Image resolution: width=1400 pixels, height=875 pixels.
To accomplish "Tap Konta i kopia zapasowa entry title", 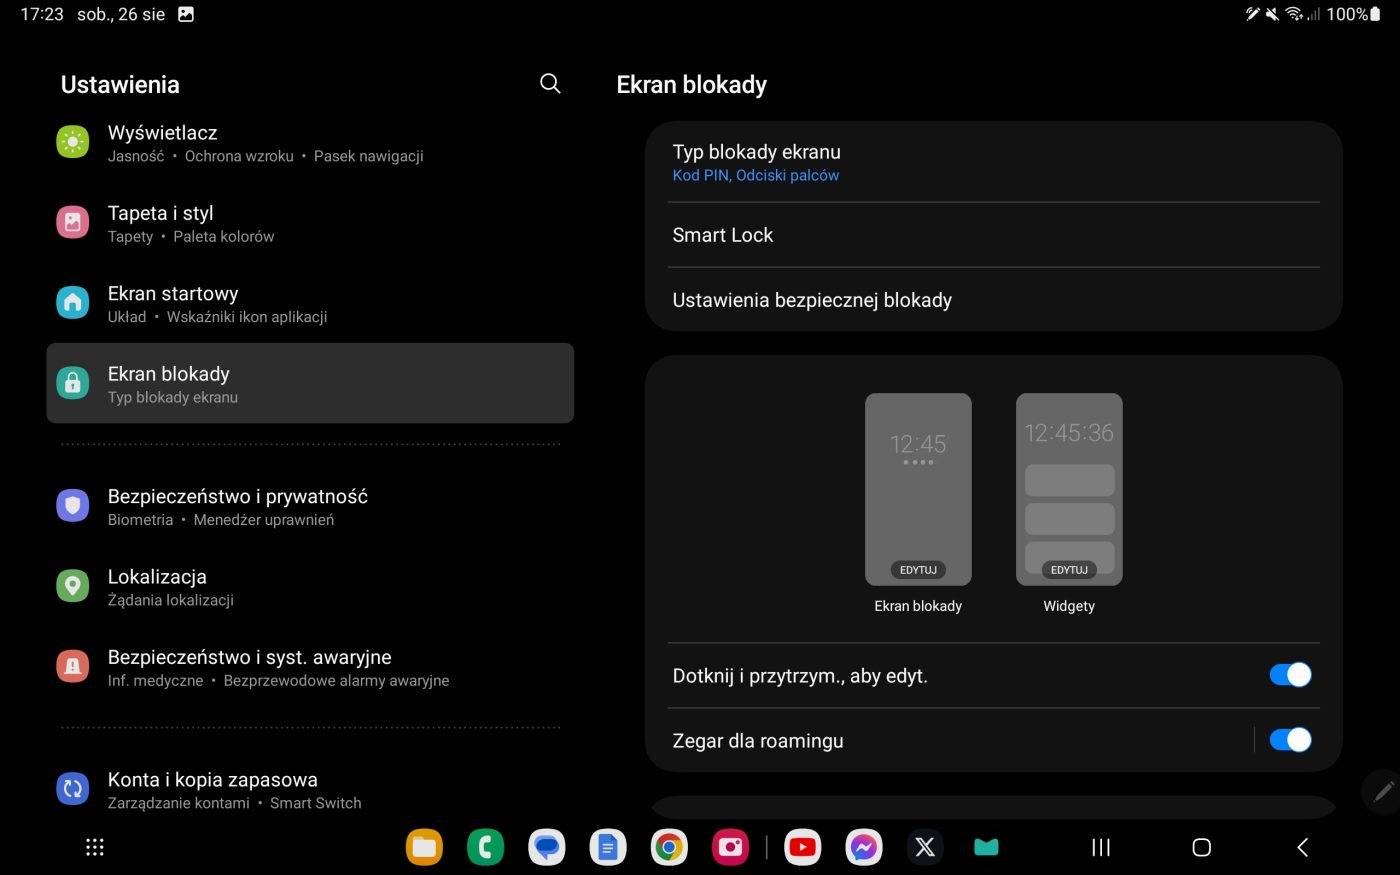I will tap(212, 780).
